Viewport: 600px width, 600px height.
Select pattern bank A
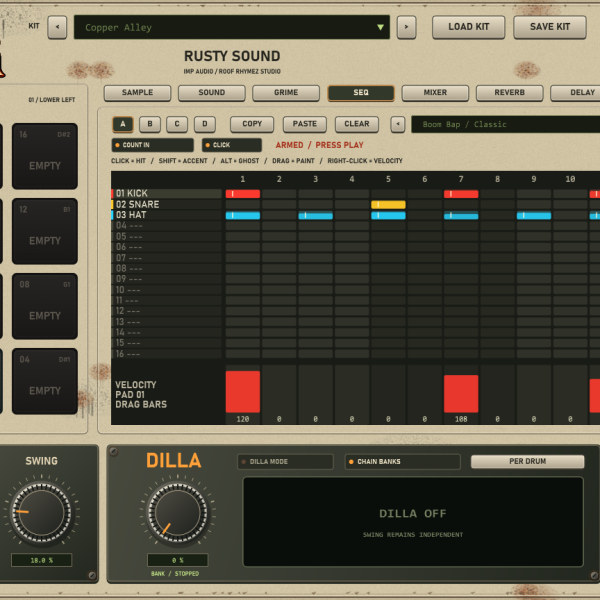pos(123,124)
